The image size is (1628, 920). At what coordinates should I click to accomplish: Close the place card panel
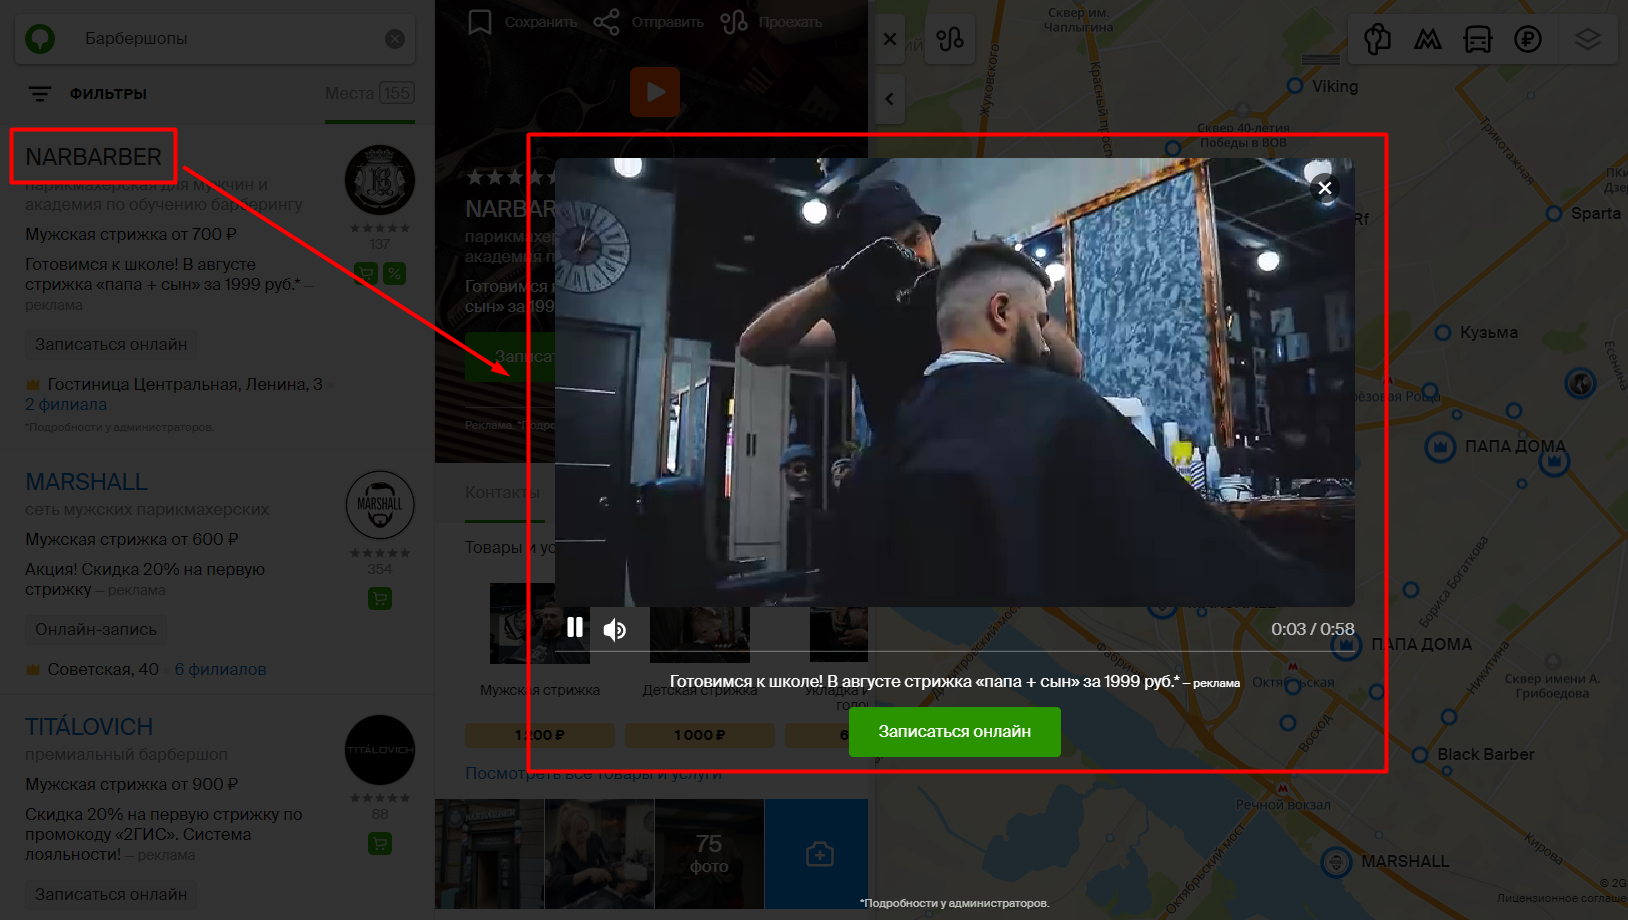[890, 40]
